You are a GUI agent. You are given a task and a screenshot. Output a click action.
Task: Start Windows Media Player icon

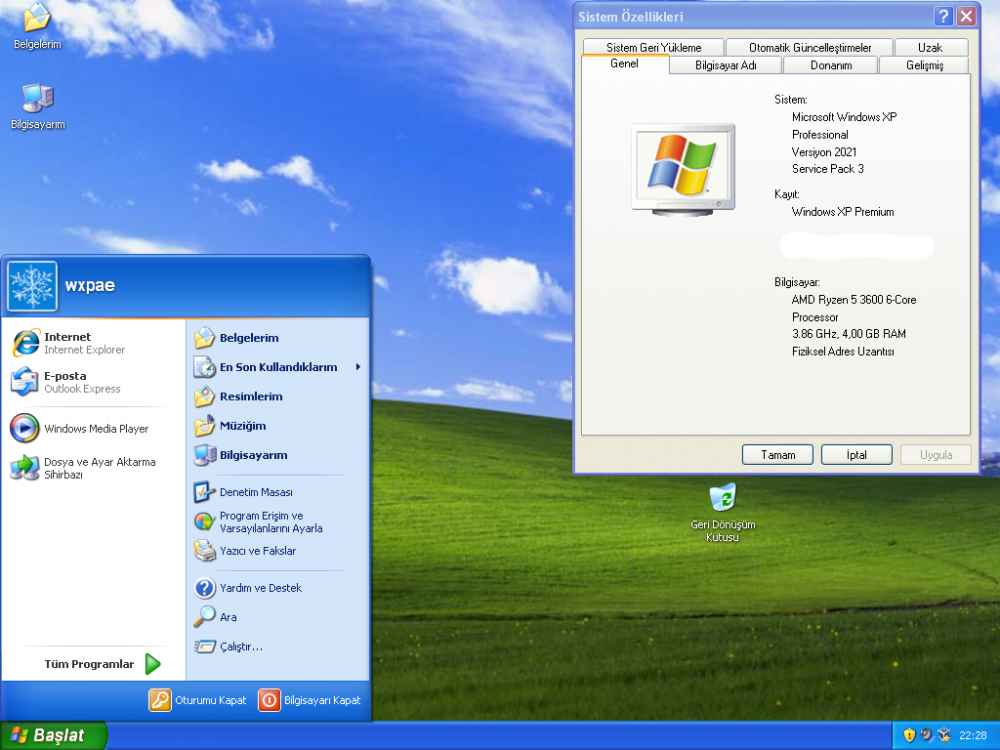25,429
